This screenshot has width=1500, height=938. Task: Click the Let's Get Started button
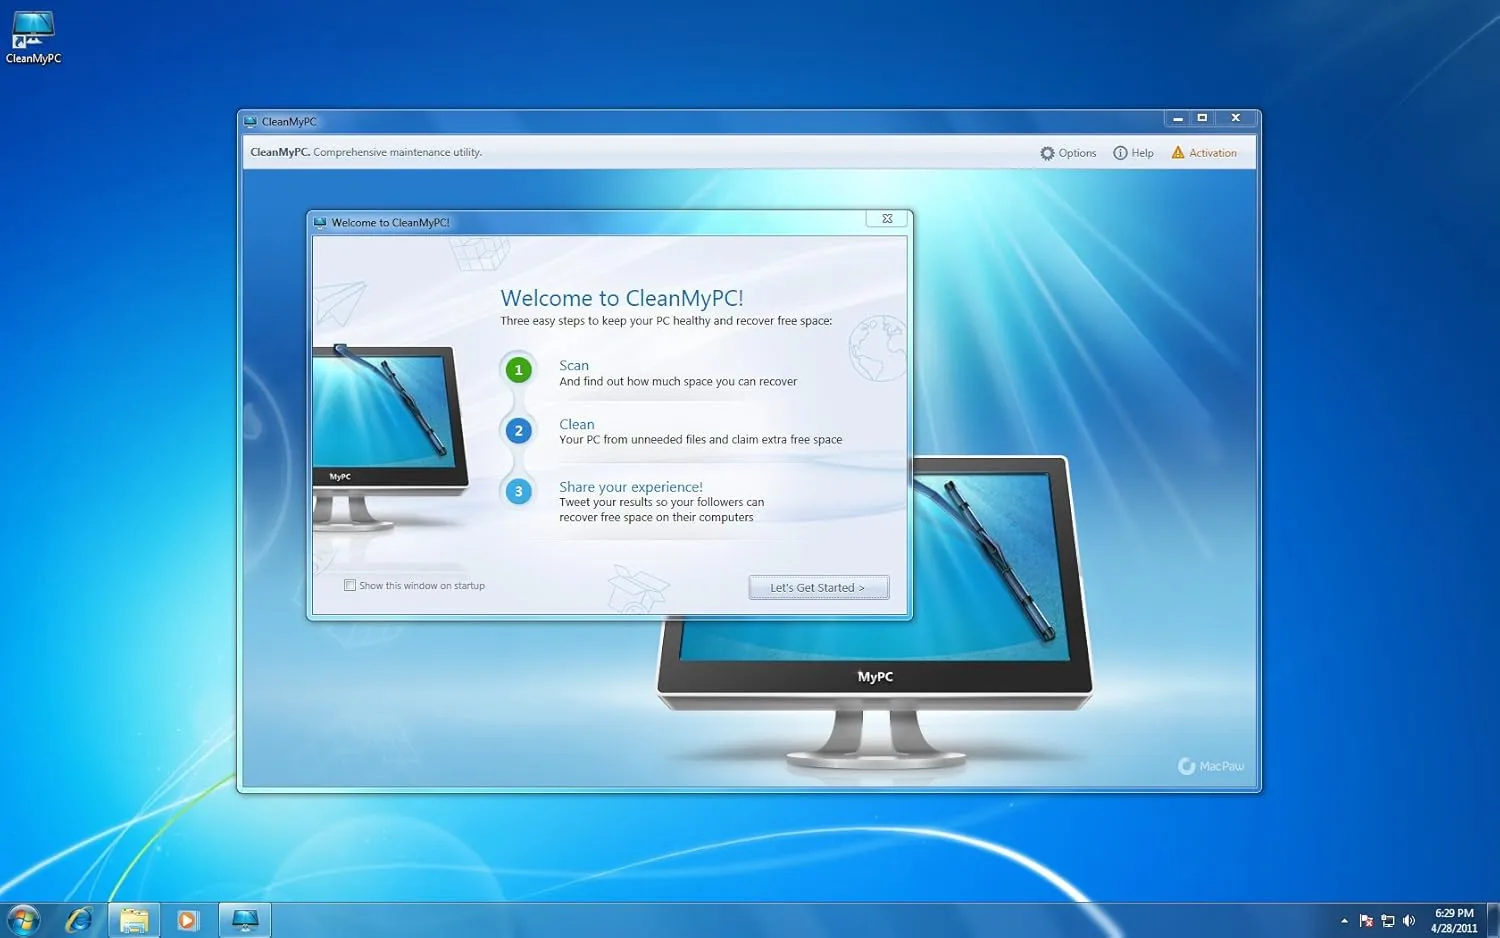pos(818,587)
